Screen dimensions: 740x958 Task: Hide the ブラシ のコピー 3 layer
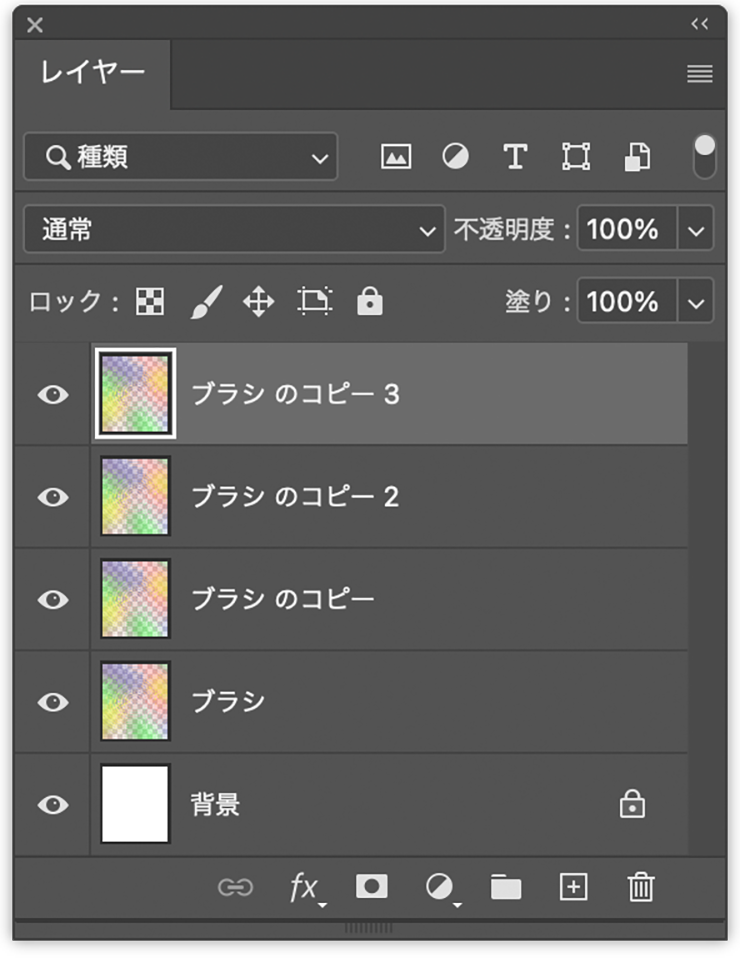pos(52,395)
